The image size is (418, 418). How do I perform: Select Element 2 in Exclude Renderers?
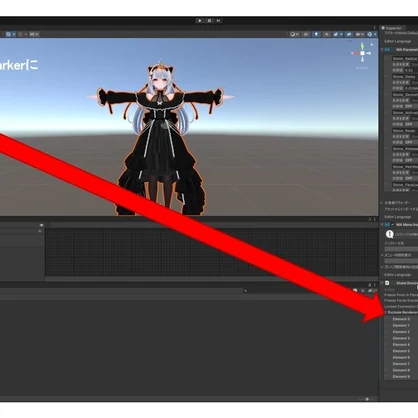[x=401, y=332]
